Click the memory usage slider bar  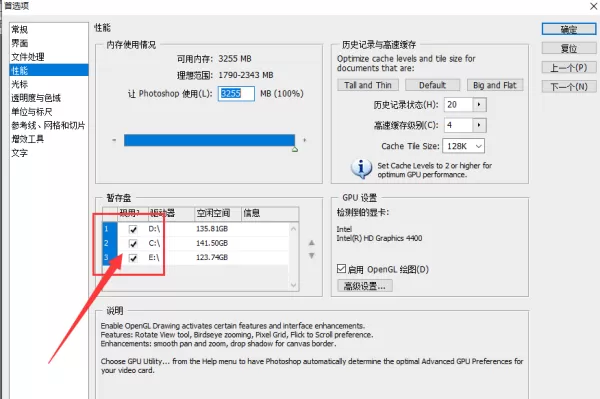[209, 140]
